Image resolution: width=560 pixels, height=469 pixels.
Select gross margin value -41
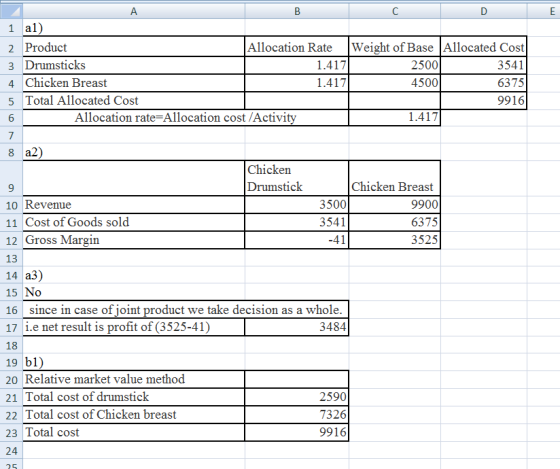297,240
